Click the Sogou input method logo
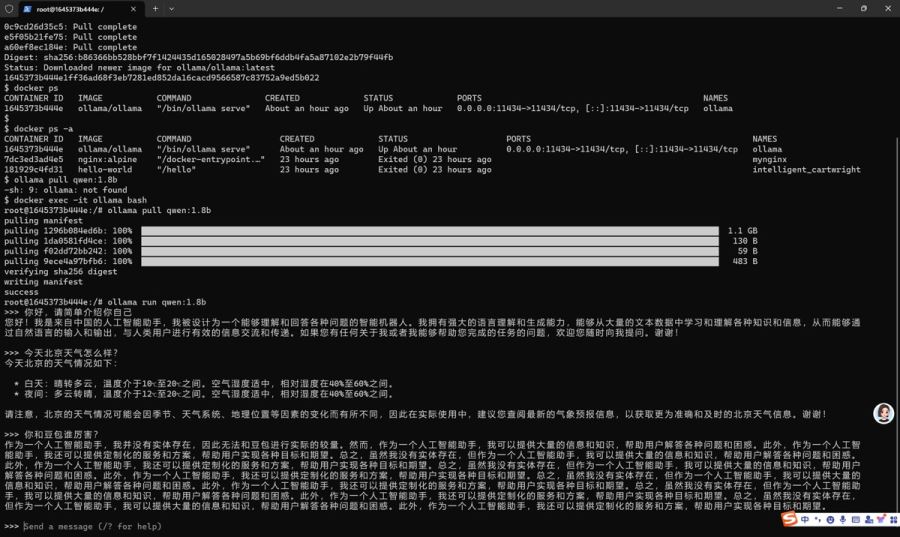Image resolution: width=900 pixels, height=537 pixels. tap(790, 519)
